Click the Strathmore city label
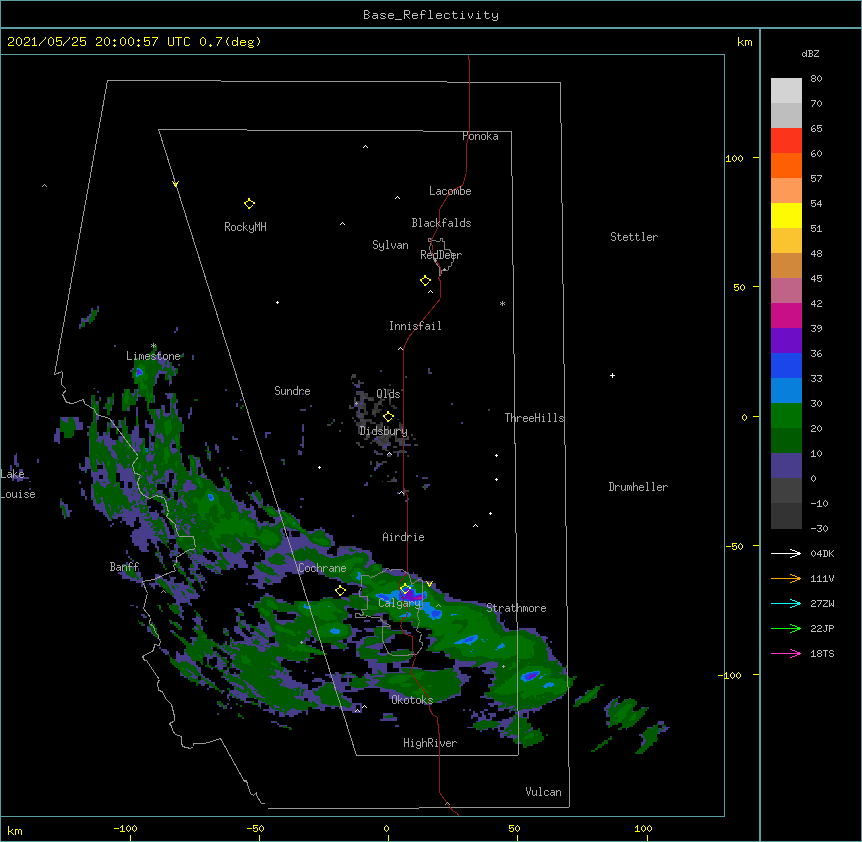 (516, 608)
